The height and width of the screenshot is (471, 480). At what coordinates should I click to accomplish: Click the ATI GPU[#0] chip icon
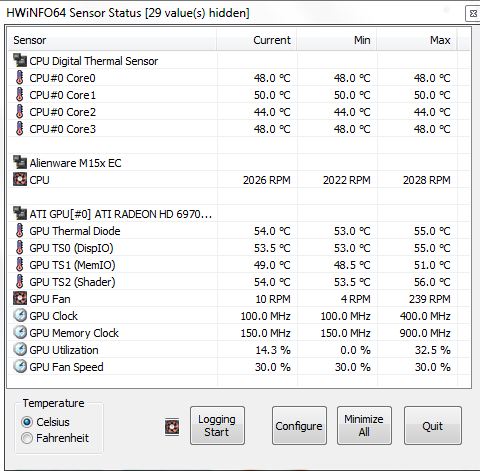(20, 214)
